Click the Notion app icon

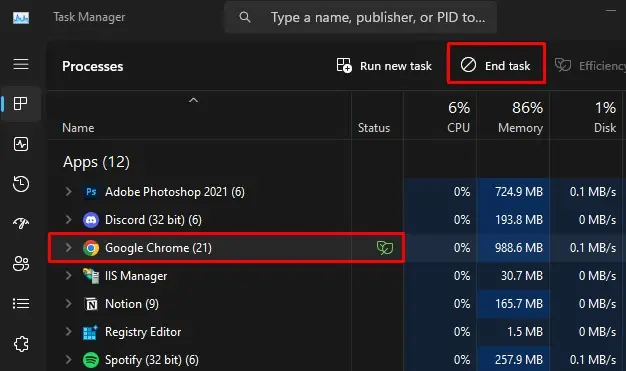(x=91, y=304)
